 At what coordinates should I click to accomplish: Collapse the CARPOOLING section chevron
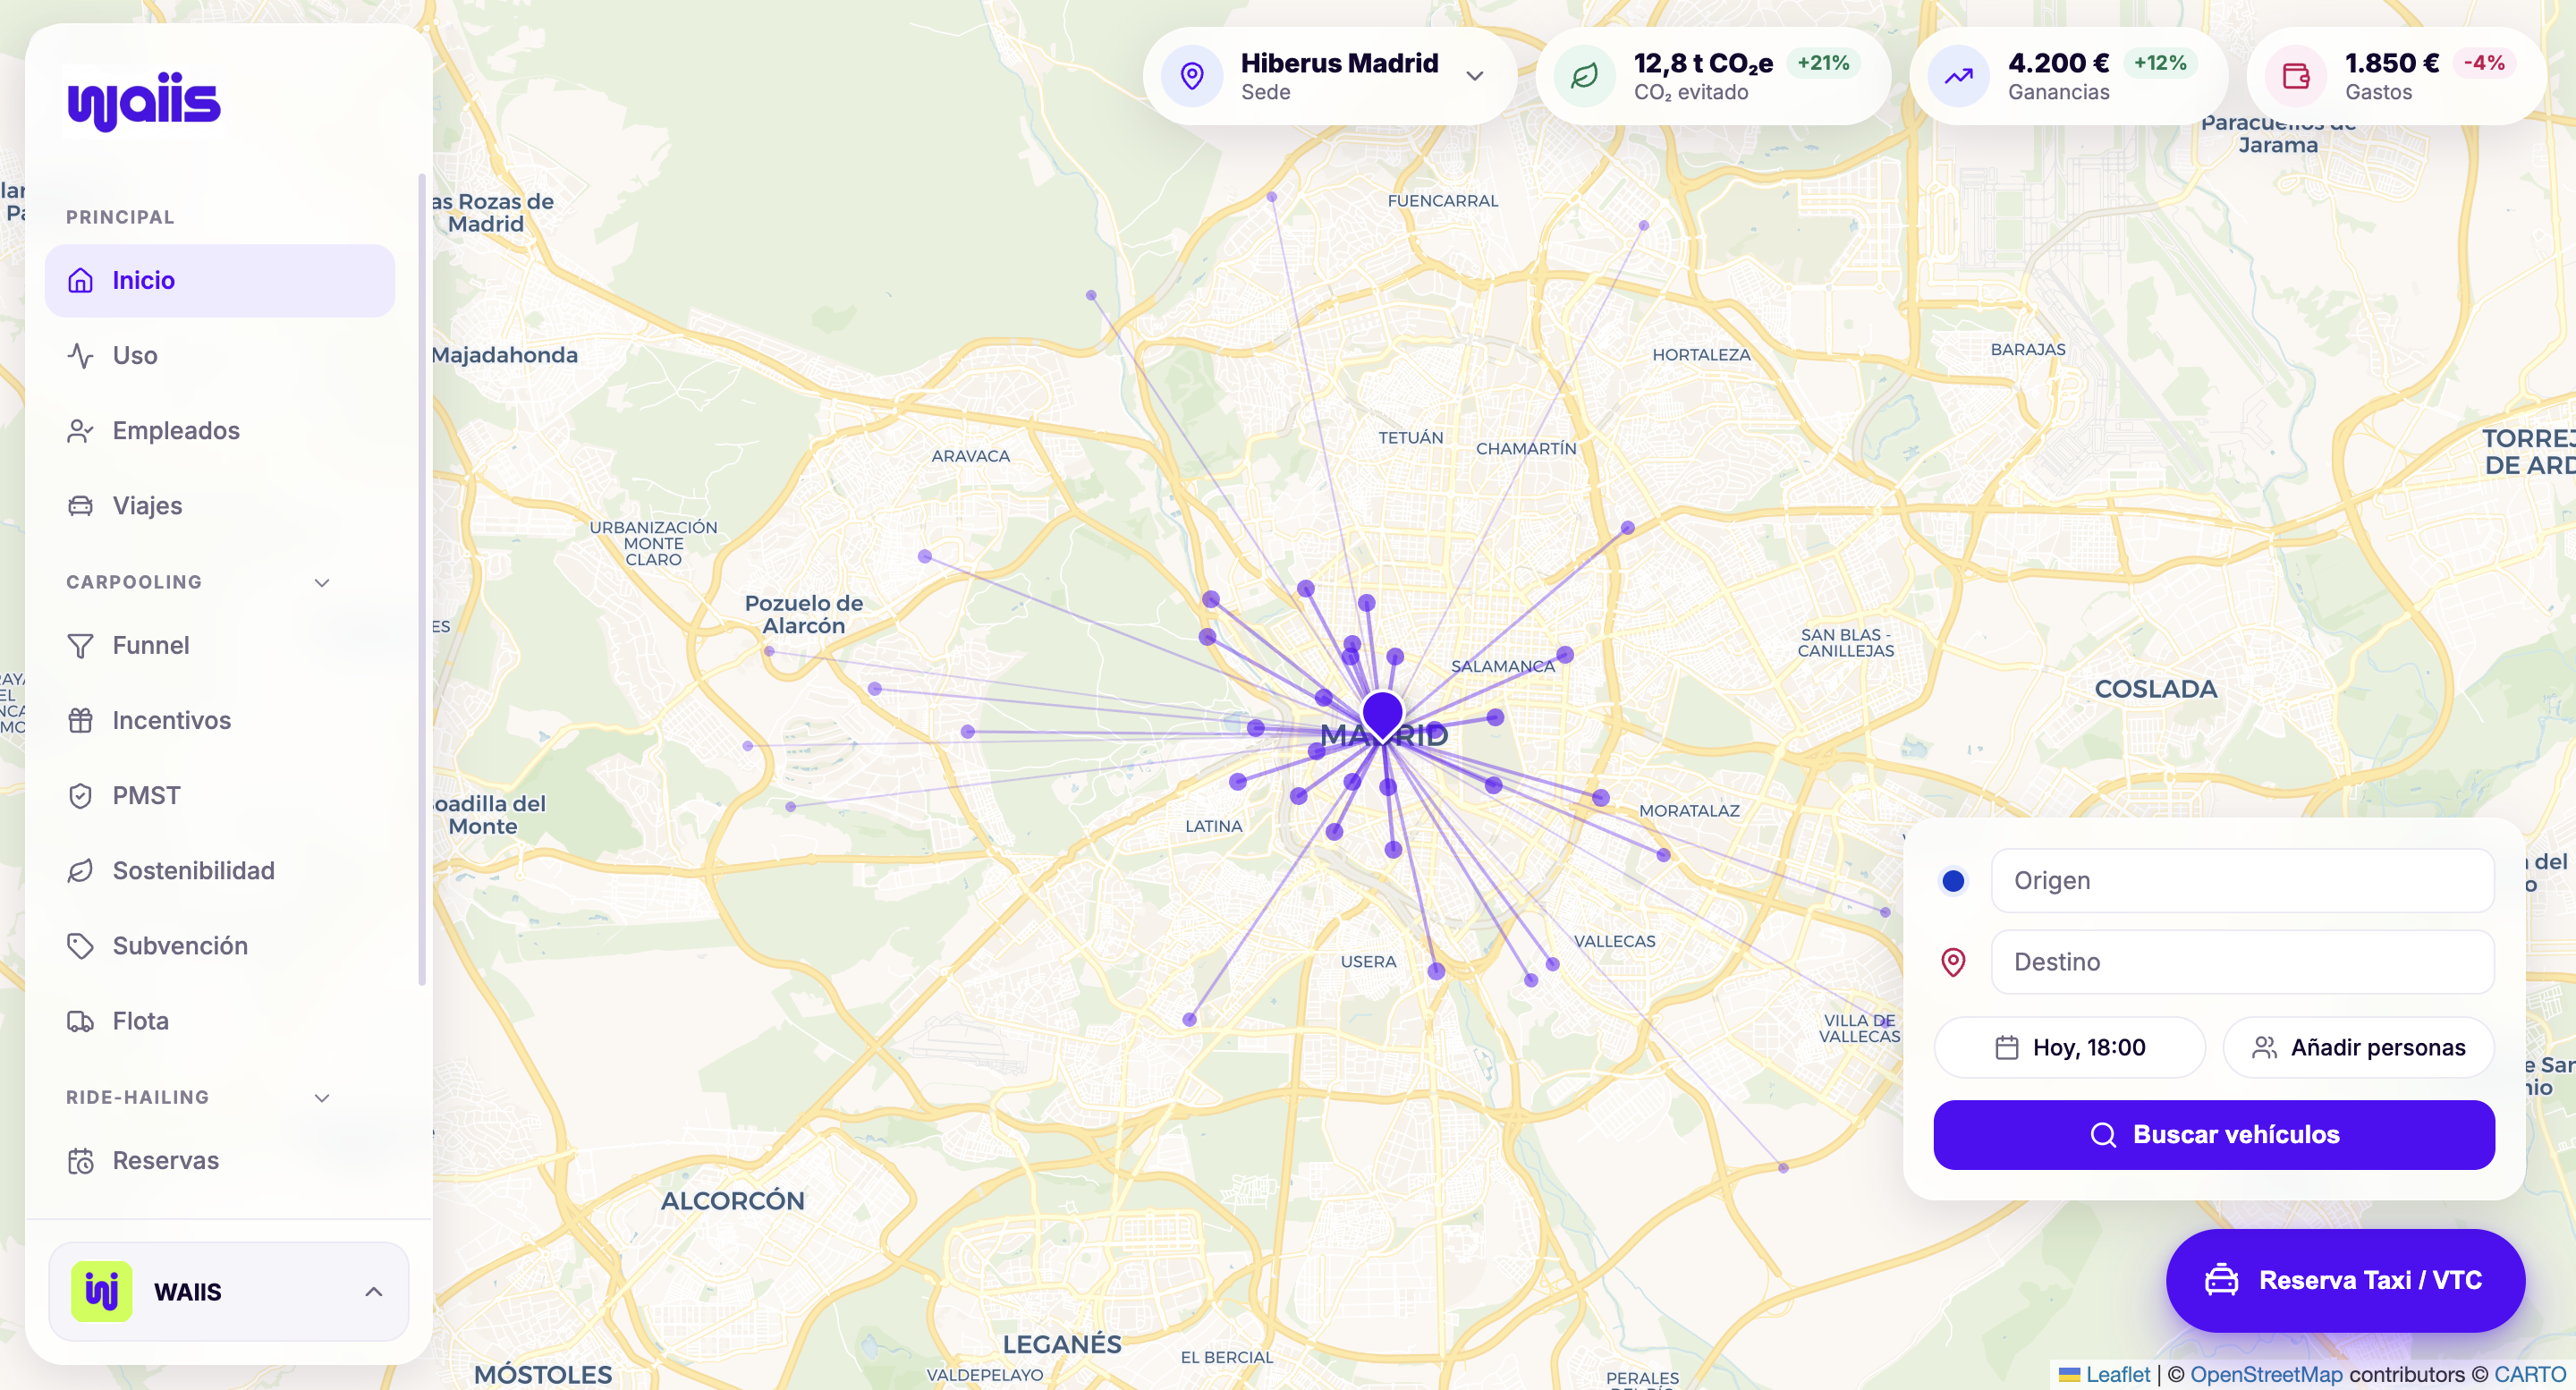pos(322,582)
